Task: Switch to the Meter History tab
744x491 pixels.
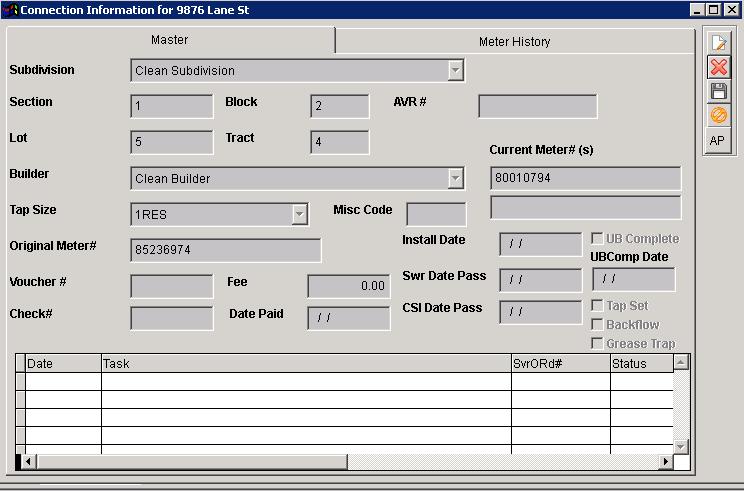Action: (514, 41)
